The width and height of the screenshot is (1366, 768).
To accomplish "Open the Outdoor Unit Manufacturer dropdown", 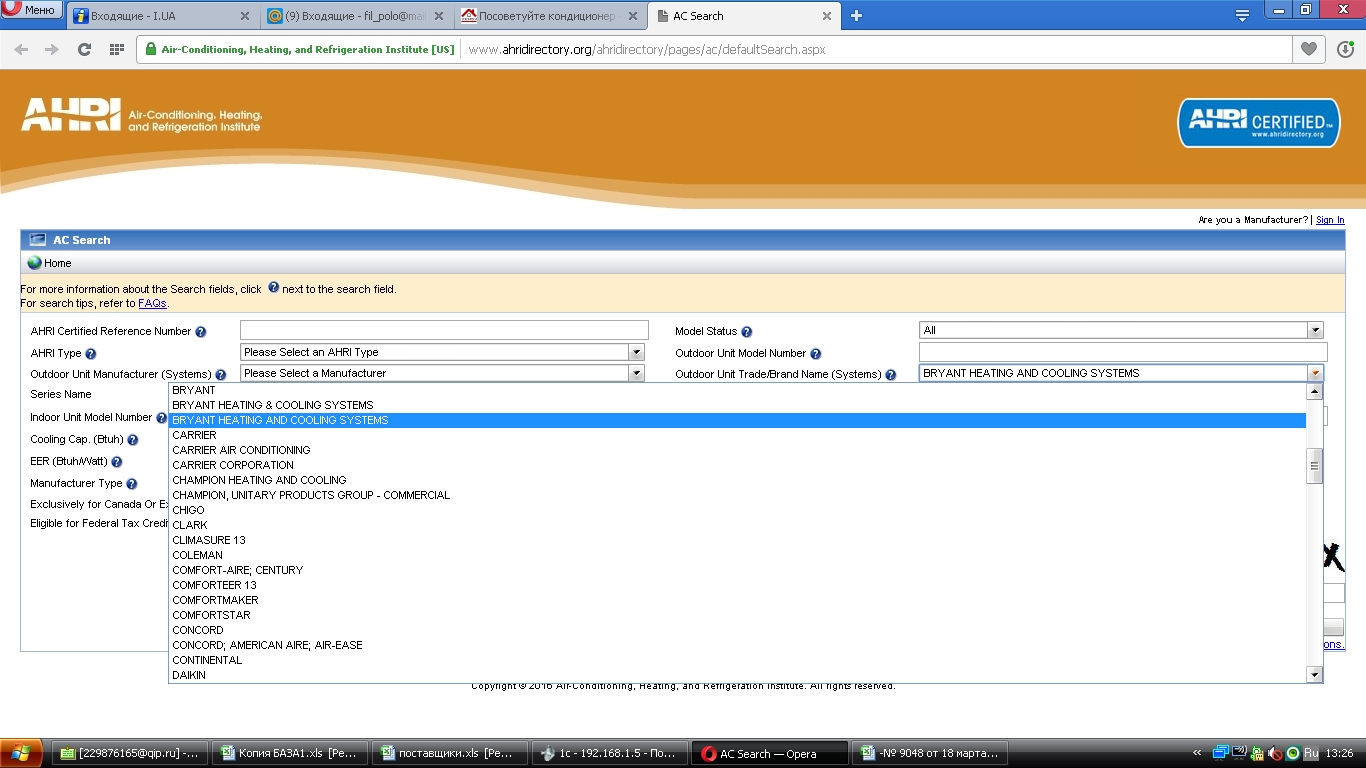I will pyautogui.click(x=636, y=373).
